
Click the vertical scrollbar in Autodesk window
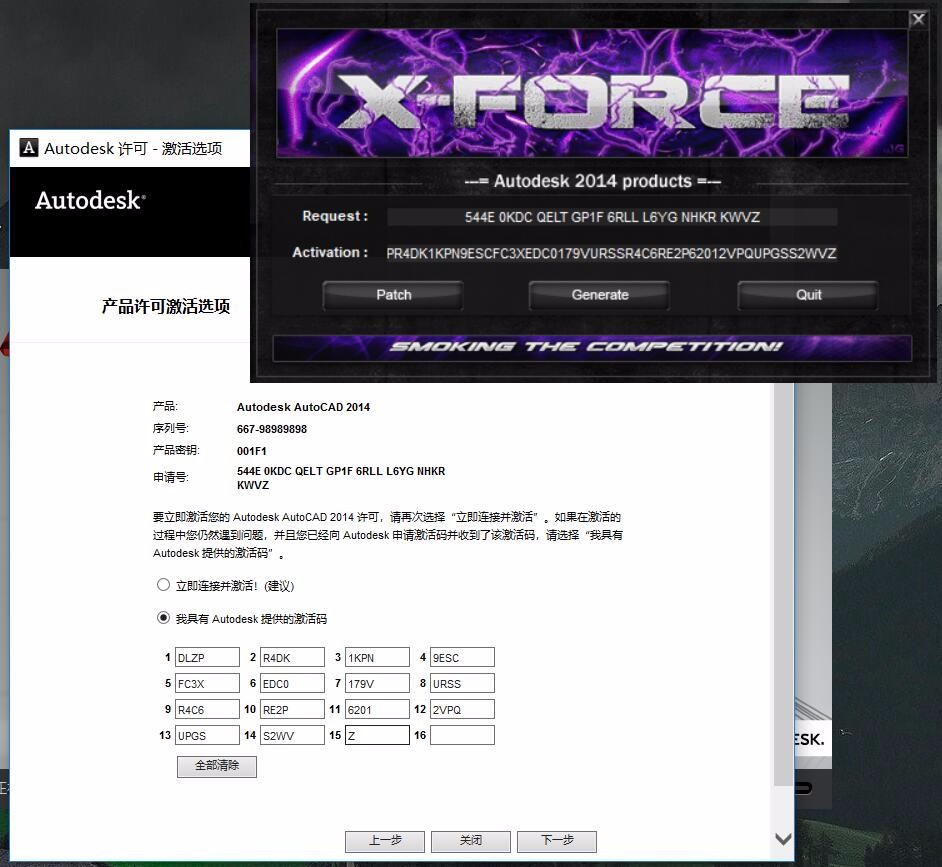[783, 586]
